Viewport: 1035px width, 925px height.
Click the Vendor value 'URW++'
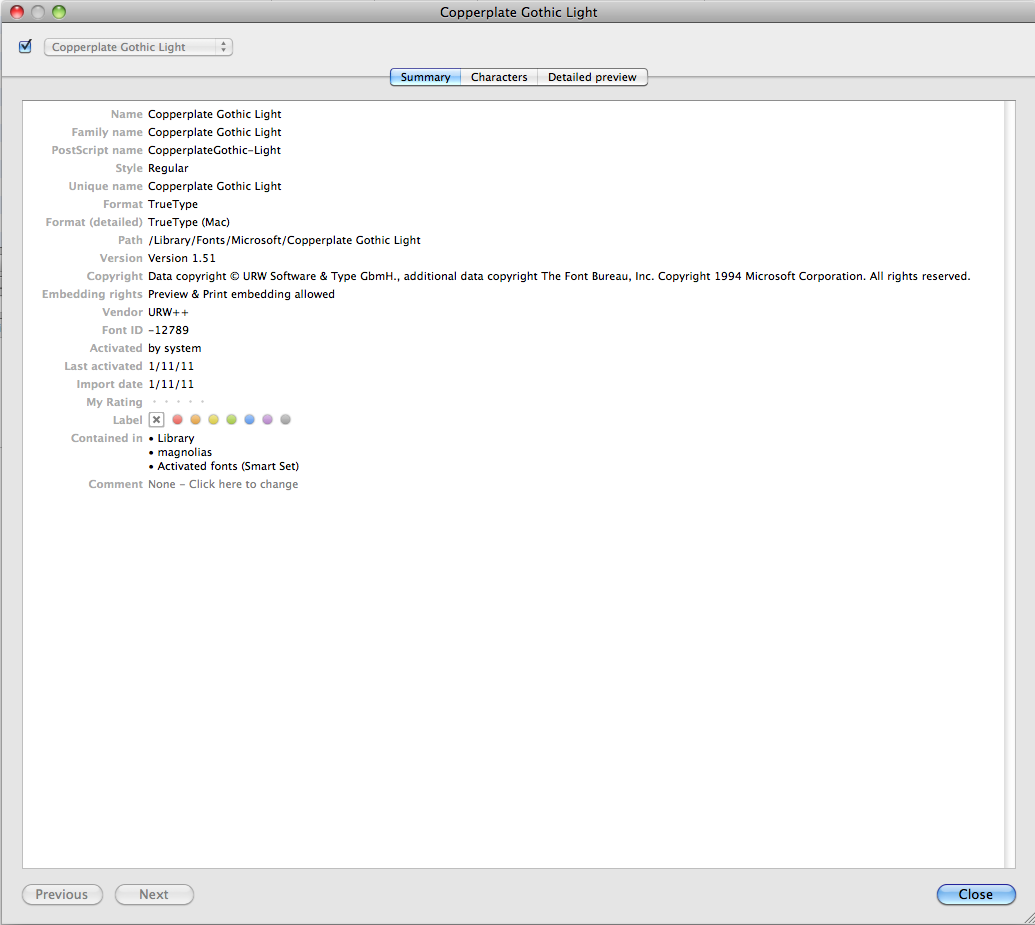168,312
